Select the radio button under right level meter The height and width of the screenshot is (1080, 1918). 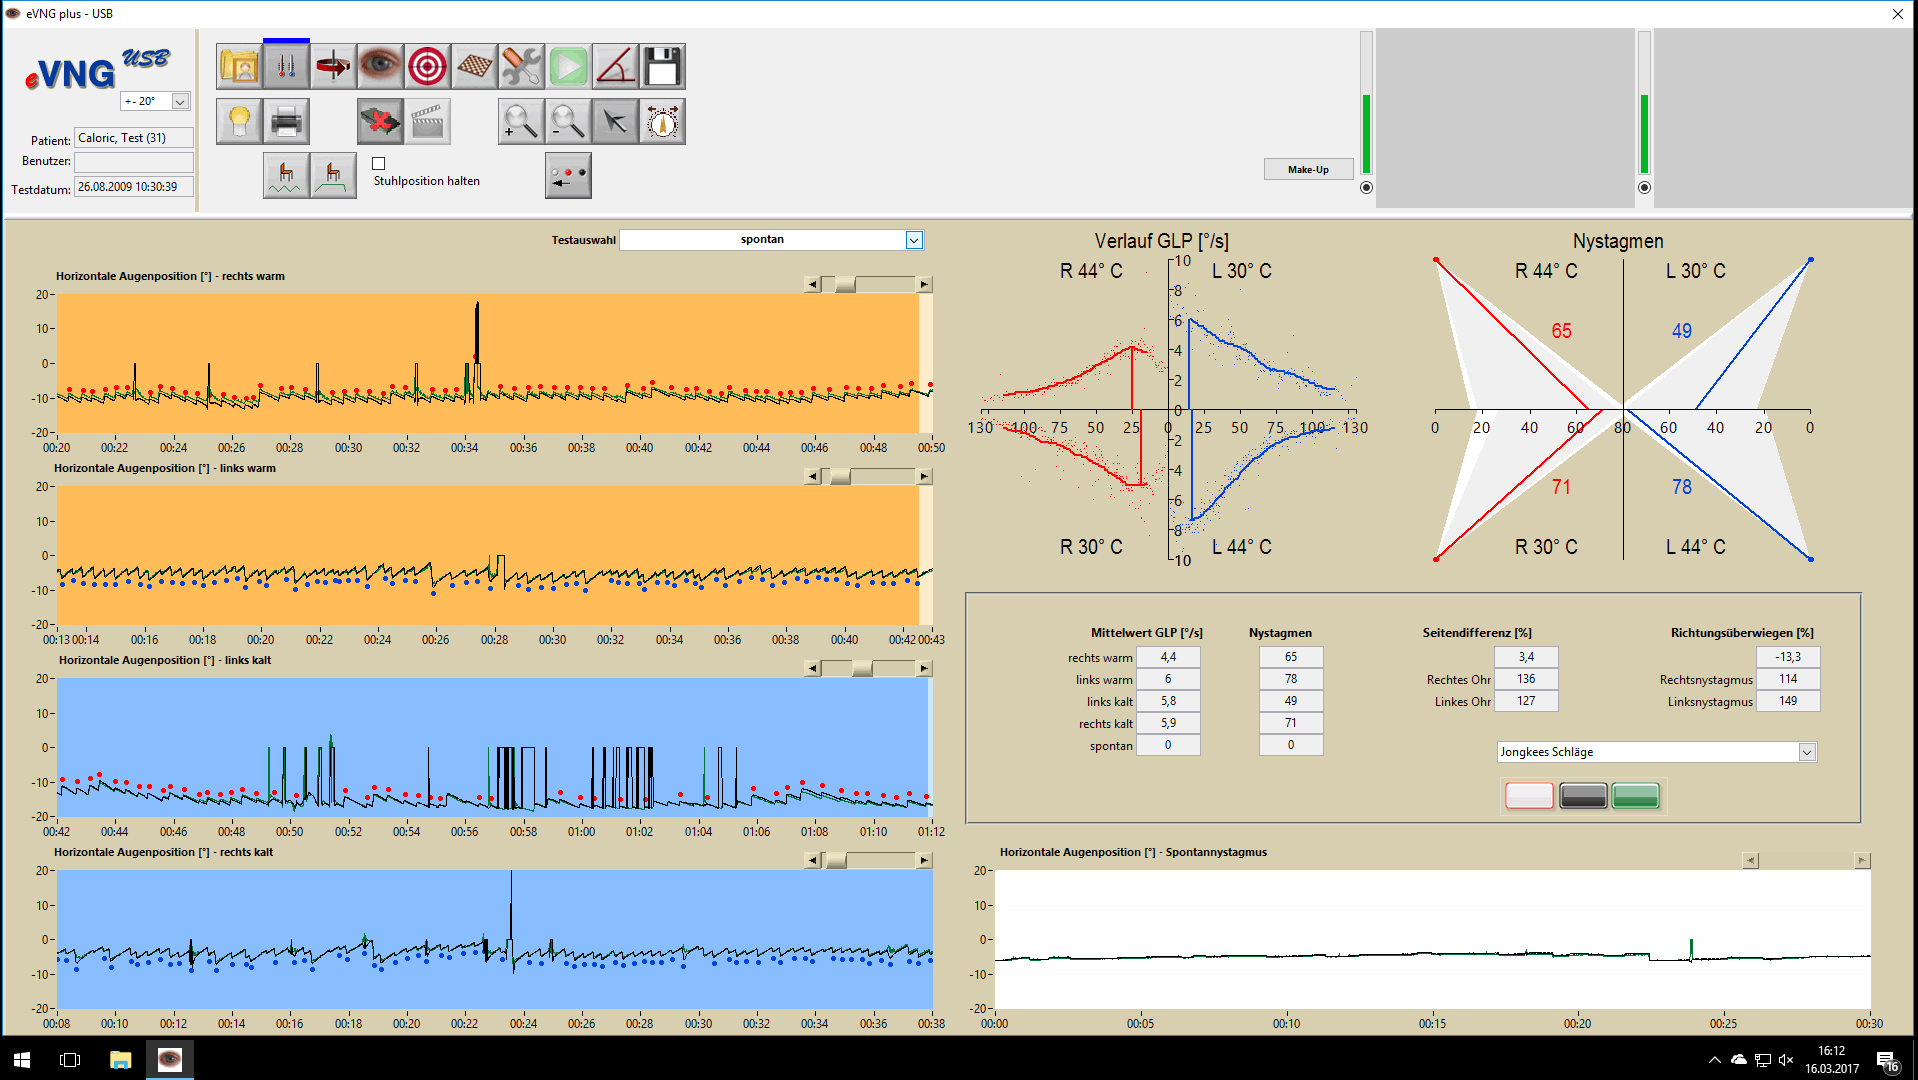[x=1644, y=188]
